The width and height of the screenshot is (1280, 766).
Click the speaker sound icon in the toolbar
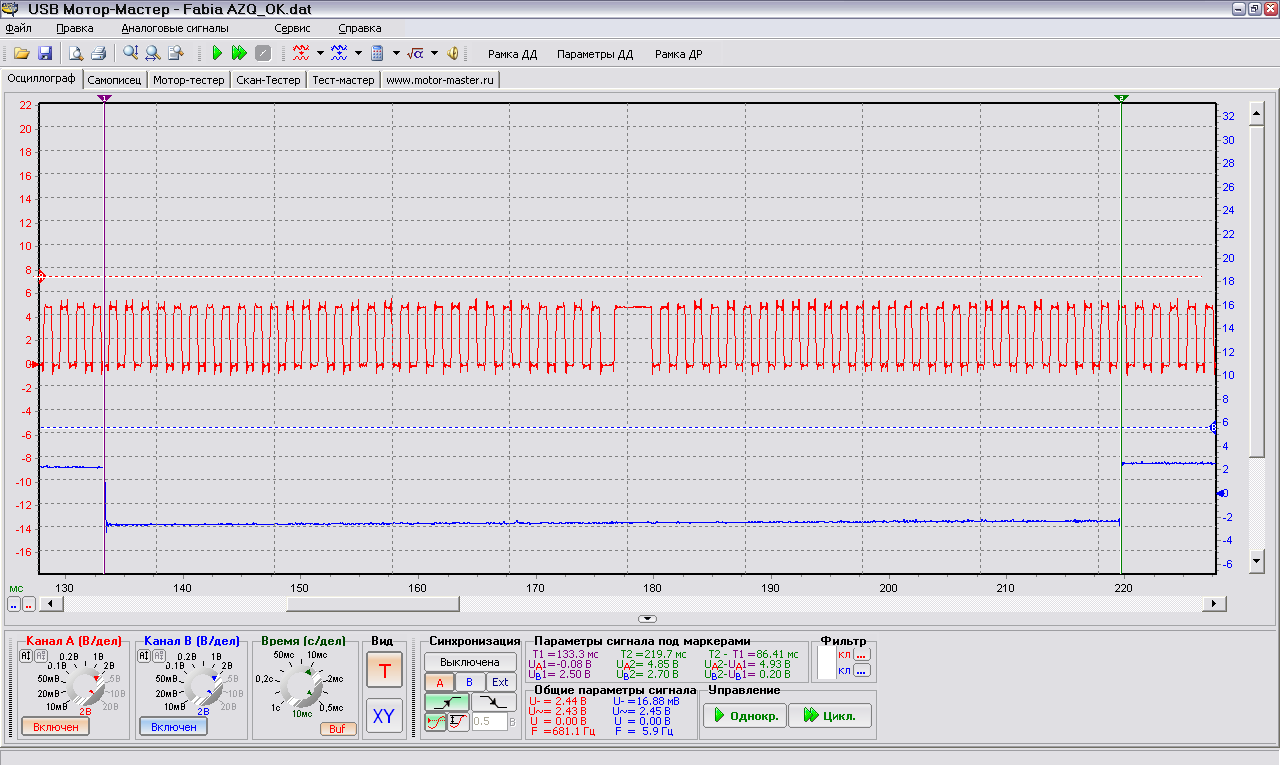[x=453, y=54]
